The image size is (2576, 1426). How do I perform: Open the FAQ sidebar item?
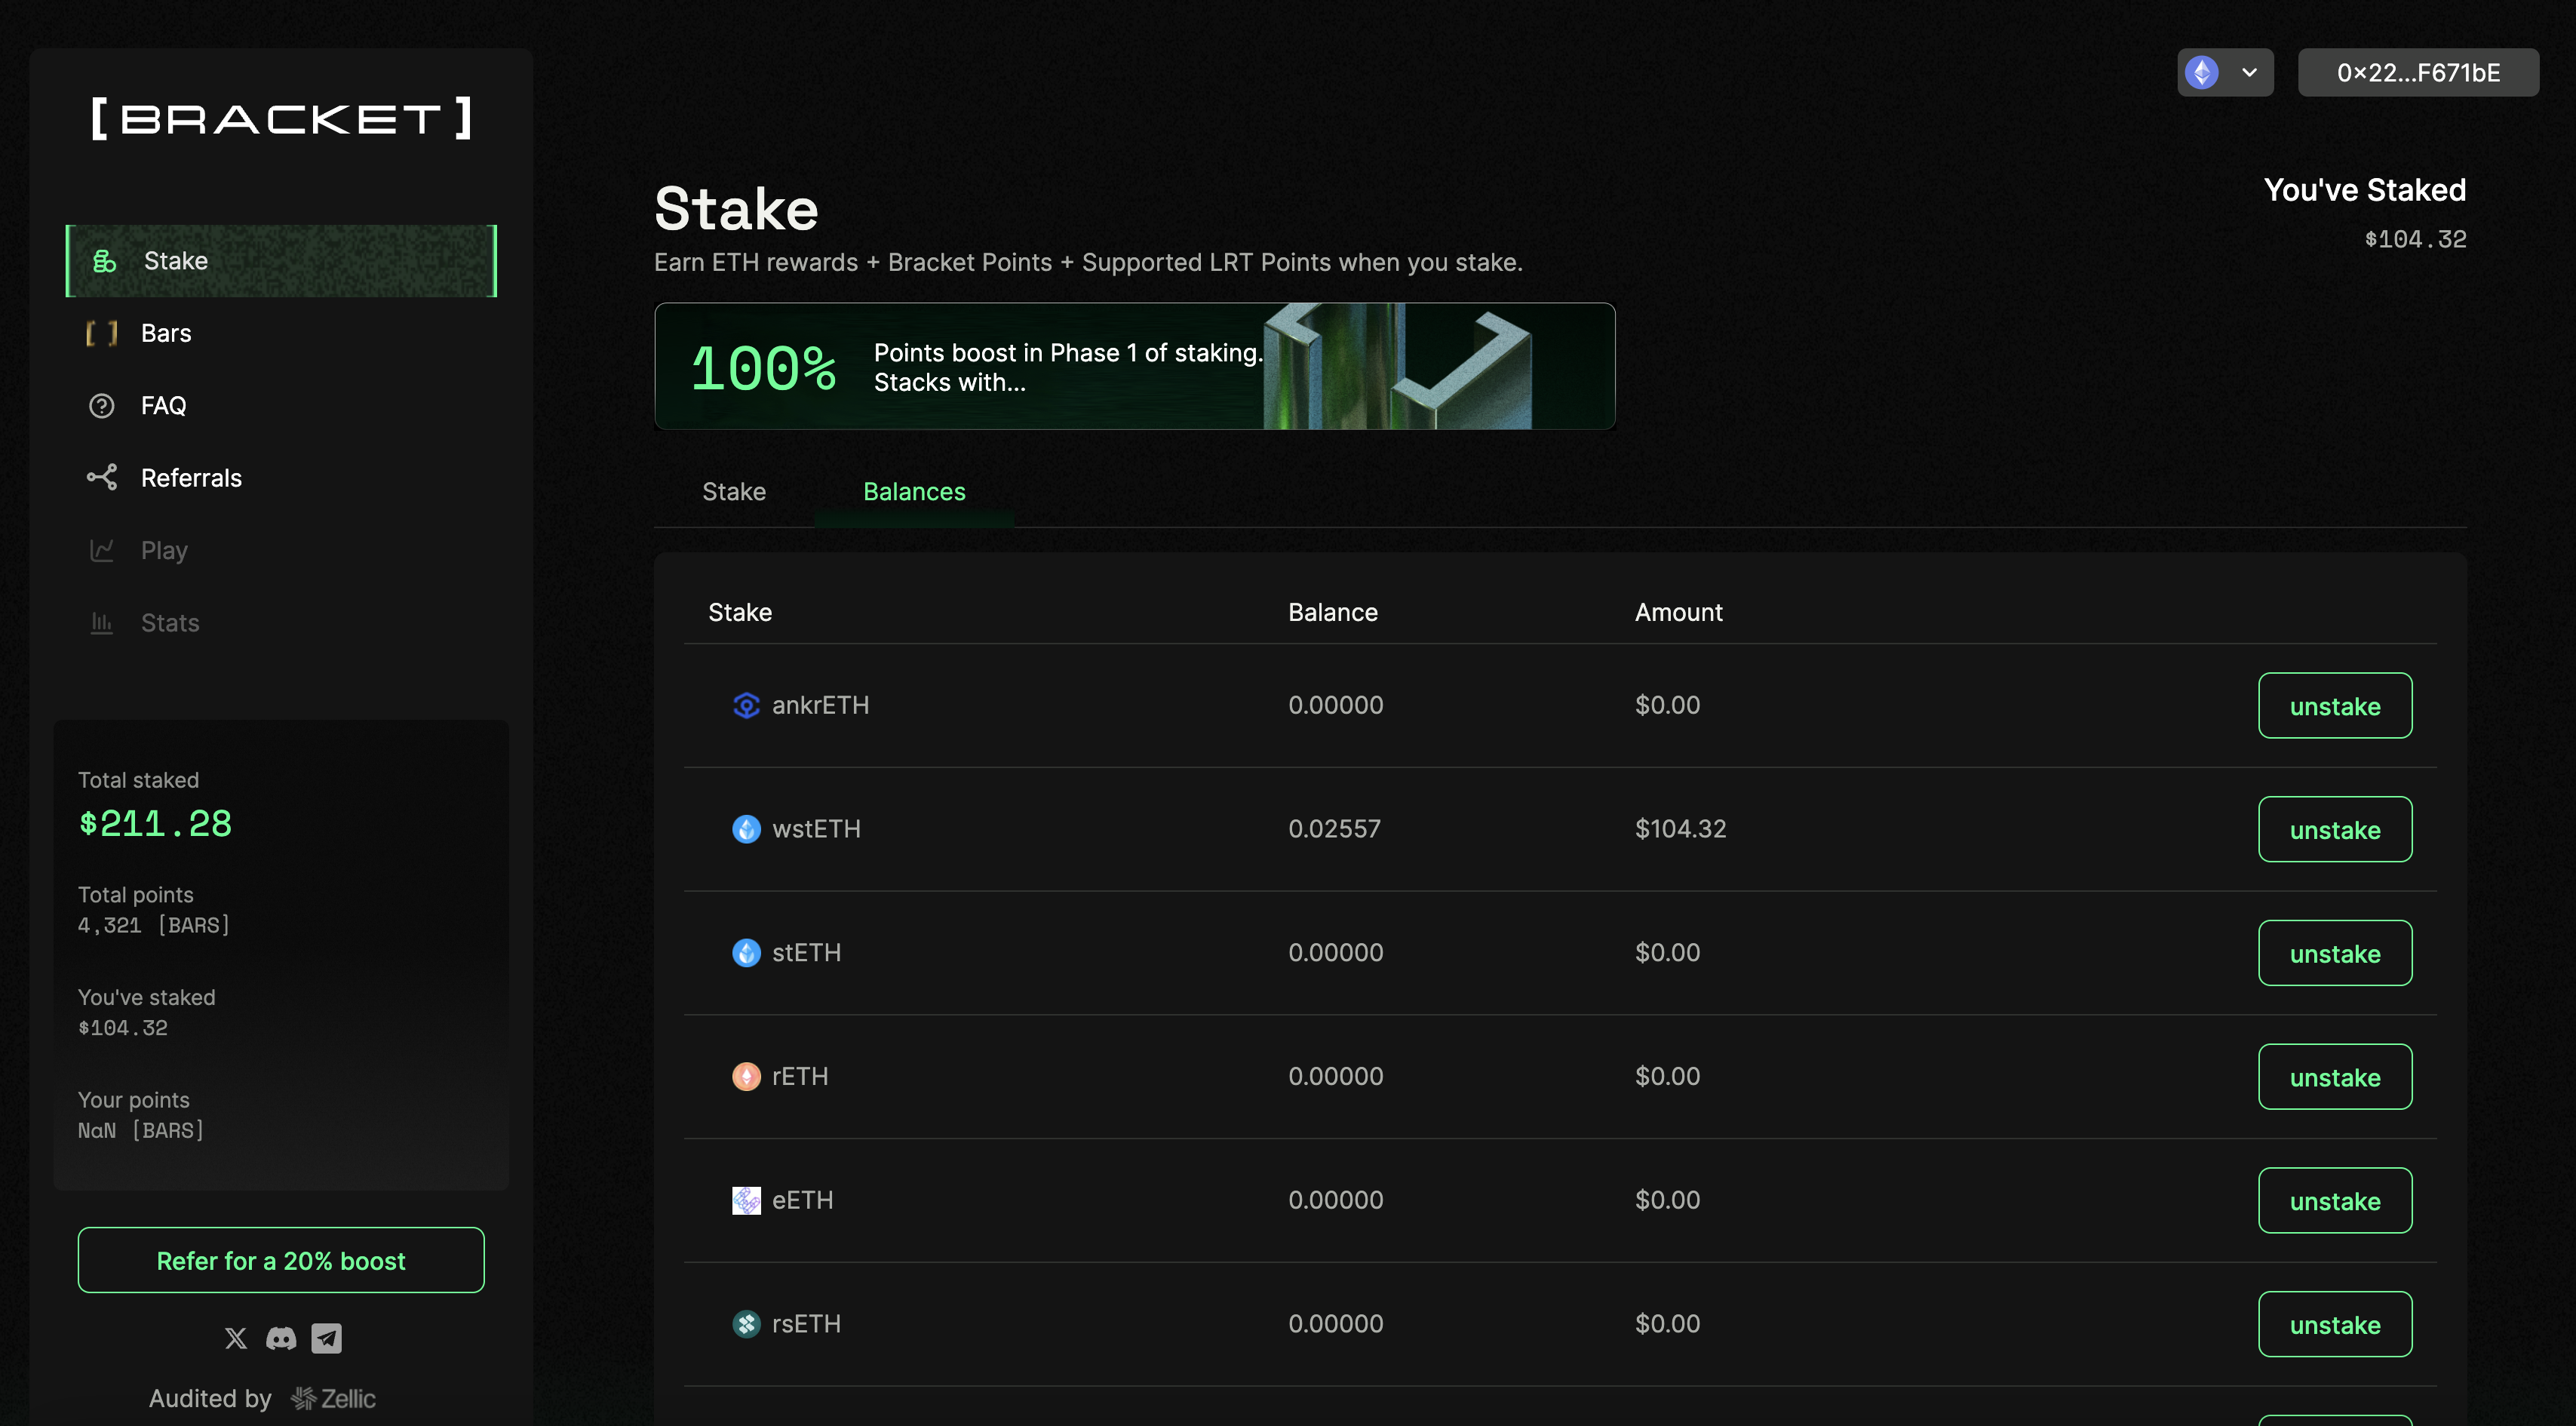click(x=163, y=406)
